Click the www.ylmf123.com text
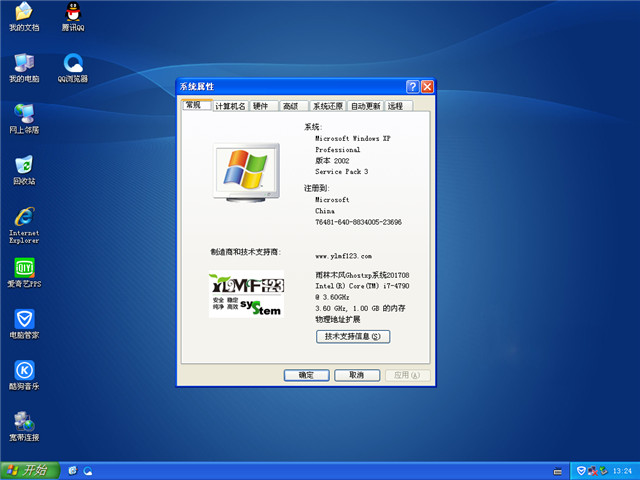Screen dimensions: 640x480 tap(343, 256)
